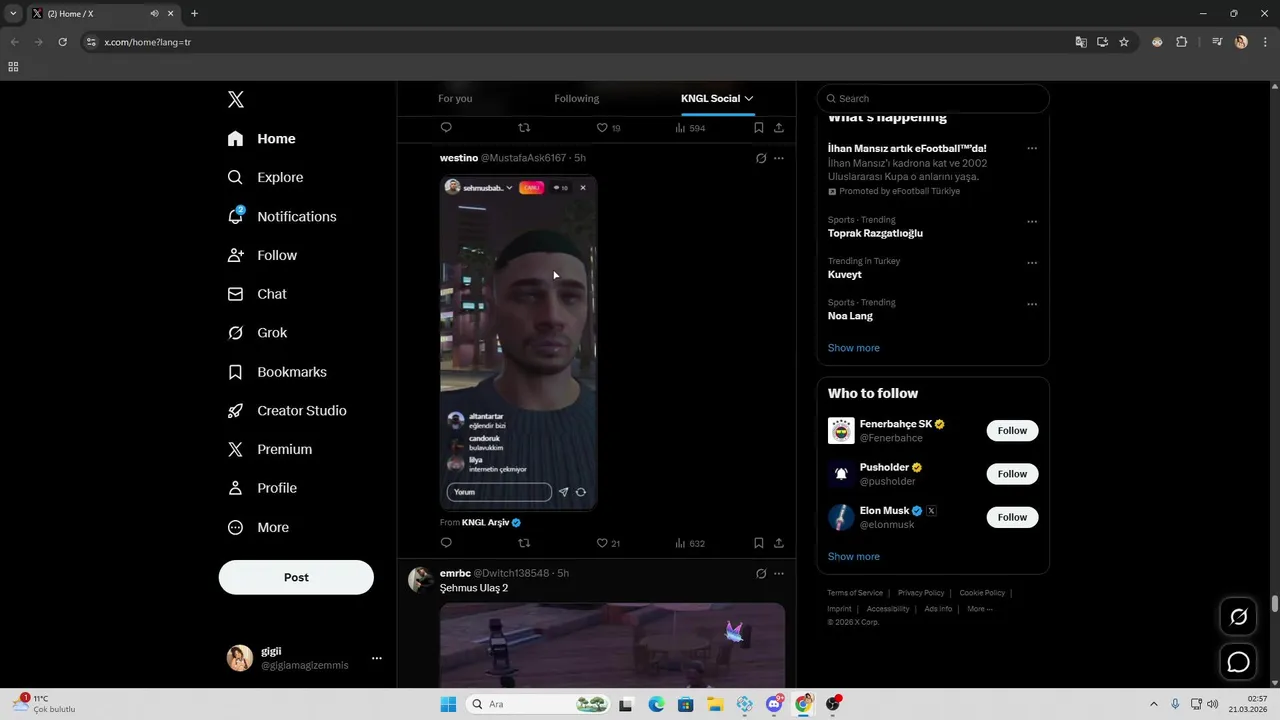Open the westino livestream video thumbnail
Image resolution: width=1280 pixels, height=720 pixels.
point(518,343)
